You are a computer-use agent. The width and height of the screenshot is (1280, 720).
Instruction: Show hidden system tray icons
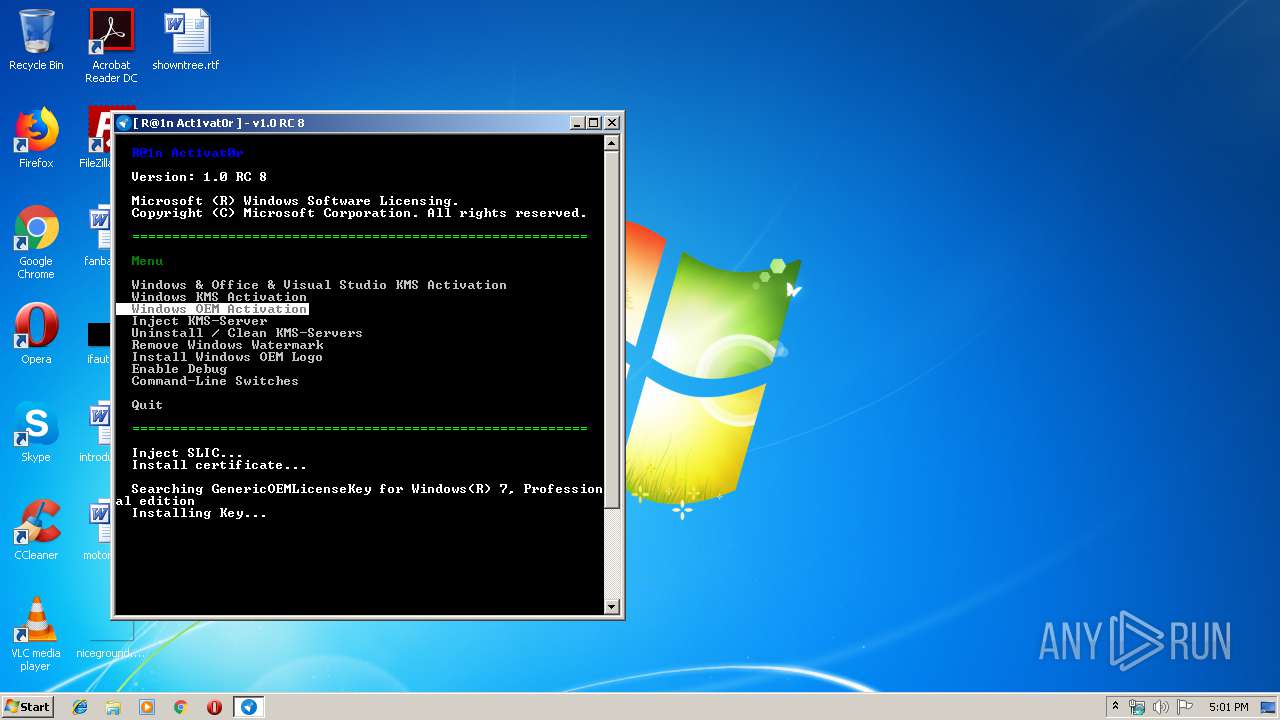pyautogui.click(x=1115, y=707)
